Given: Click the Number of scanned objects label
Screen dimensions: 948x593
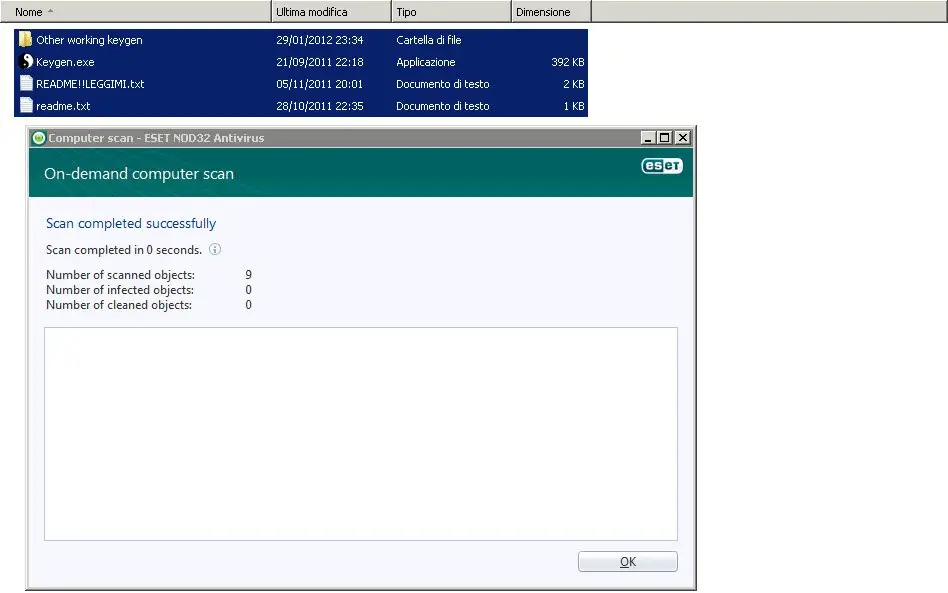Looking at the screenshot, I should pos(120,274).
